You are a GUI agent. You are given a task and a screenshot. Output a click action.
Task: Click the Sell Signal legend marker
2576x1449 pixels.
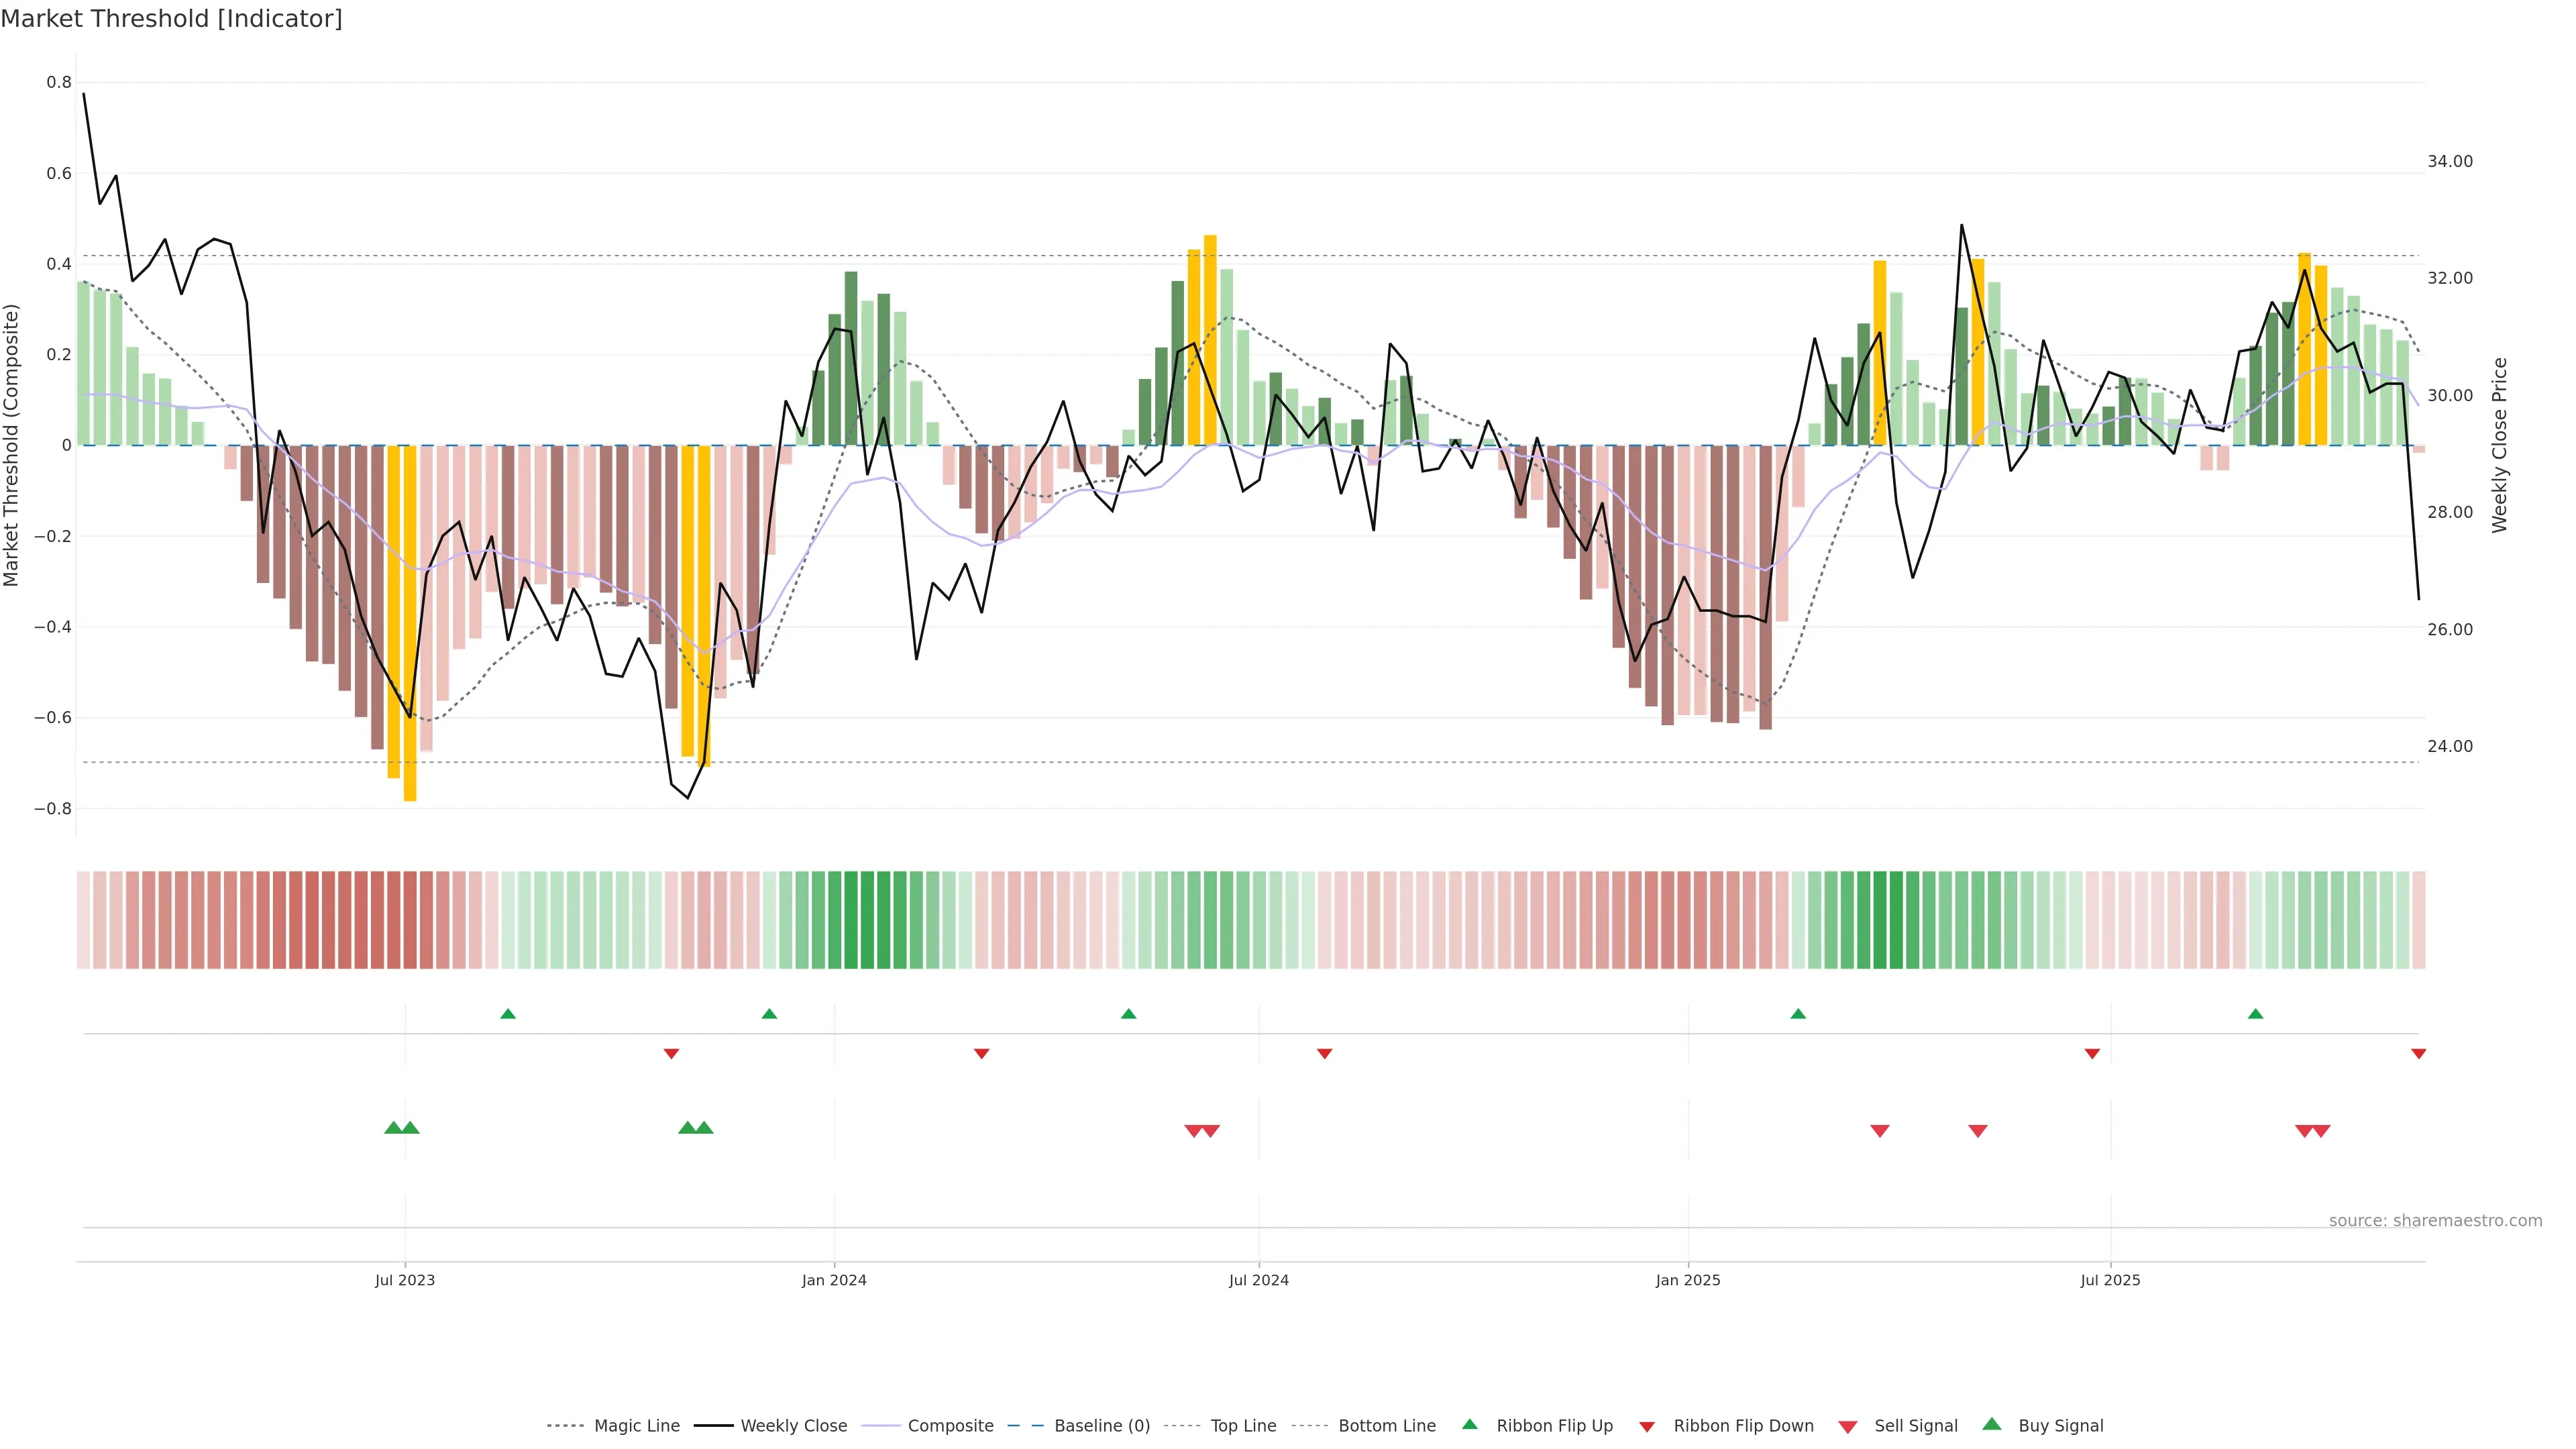coord(1848,1426)
